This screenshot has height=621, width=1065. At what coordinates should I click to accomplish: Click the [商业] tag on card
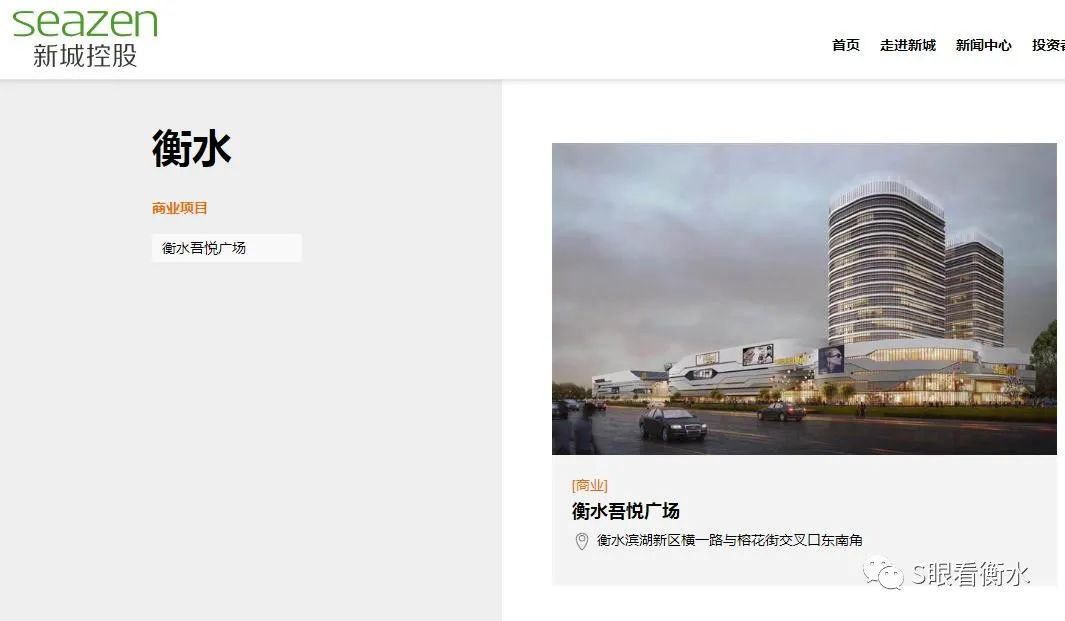pyautogui.click(x=590, y=485)
